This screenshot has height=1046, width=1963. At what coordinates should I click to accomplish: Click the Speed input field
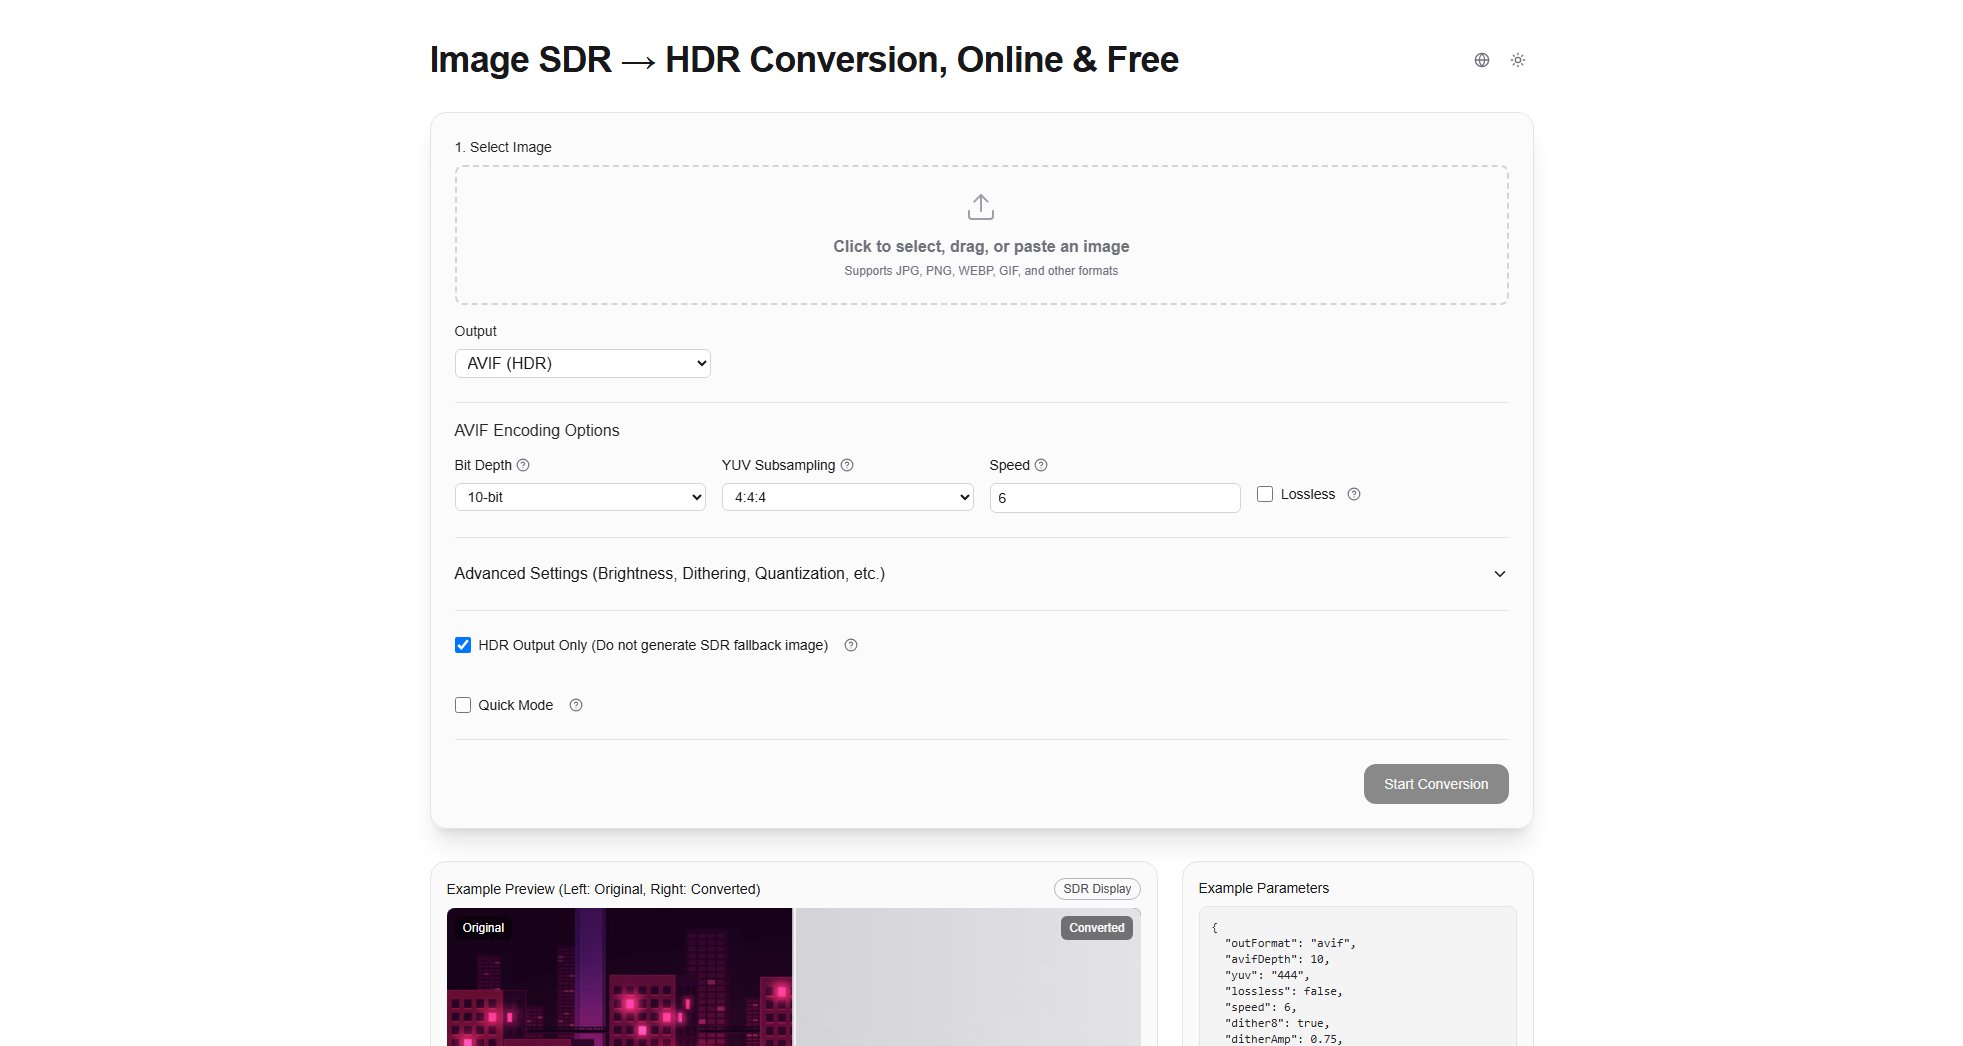pos(1114,498)
